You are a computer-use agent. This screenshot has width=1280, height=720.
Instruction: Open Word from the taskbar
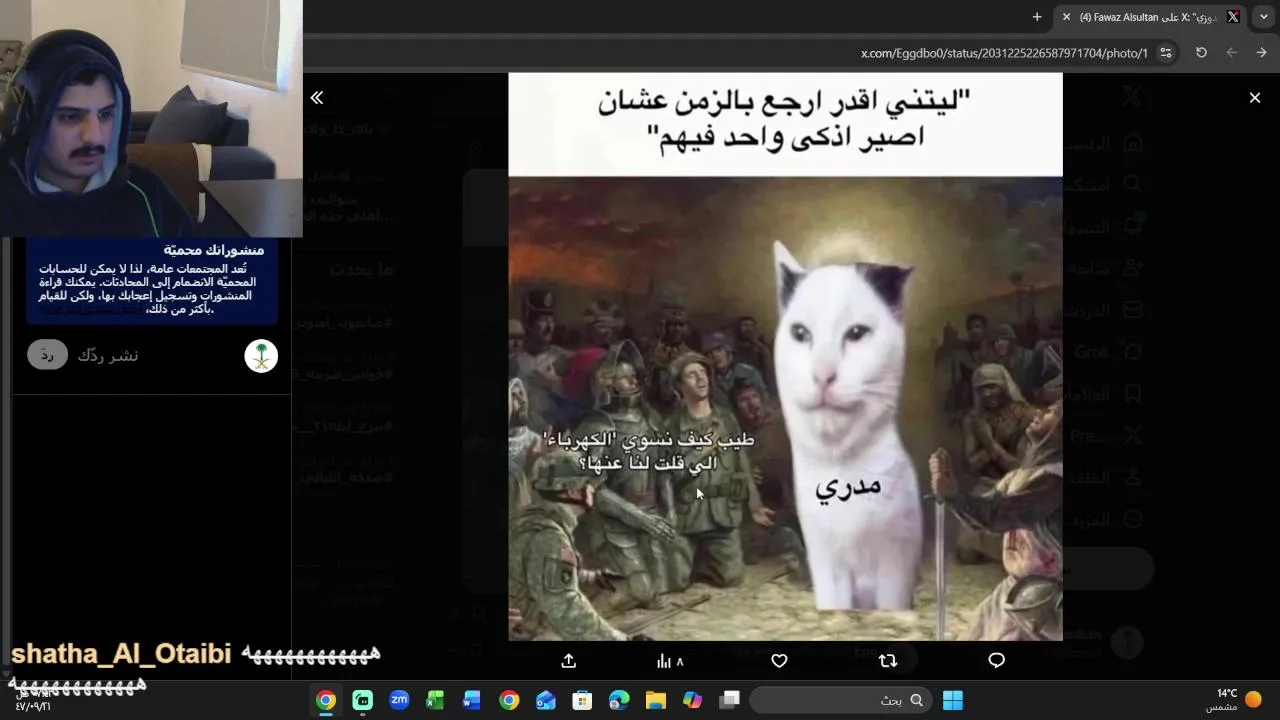click(472, 700)
